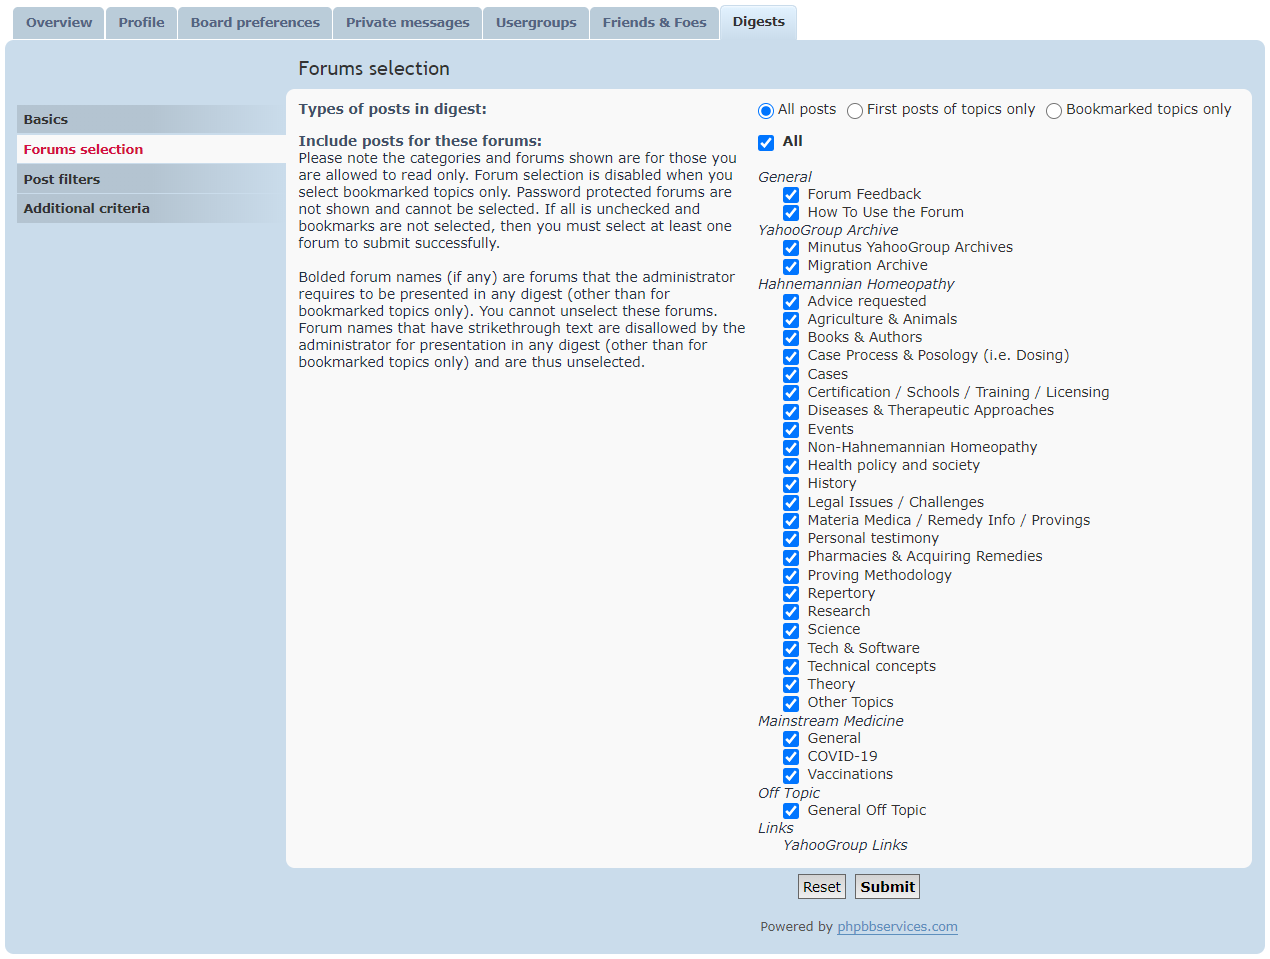The width and height of the screenshot is (1270, 959).
Task: Uncheck the Science forum checkbox
Action: pos(791,630)
